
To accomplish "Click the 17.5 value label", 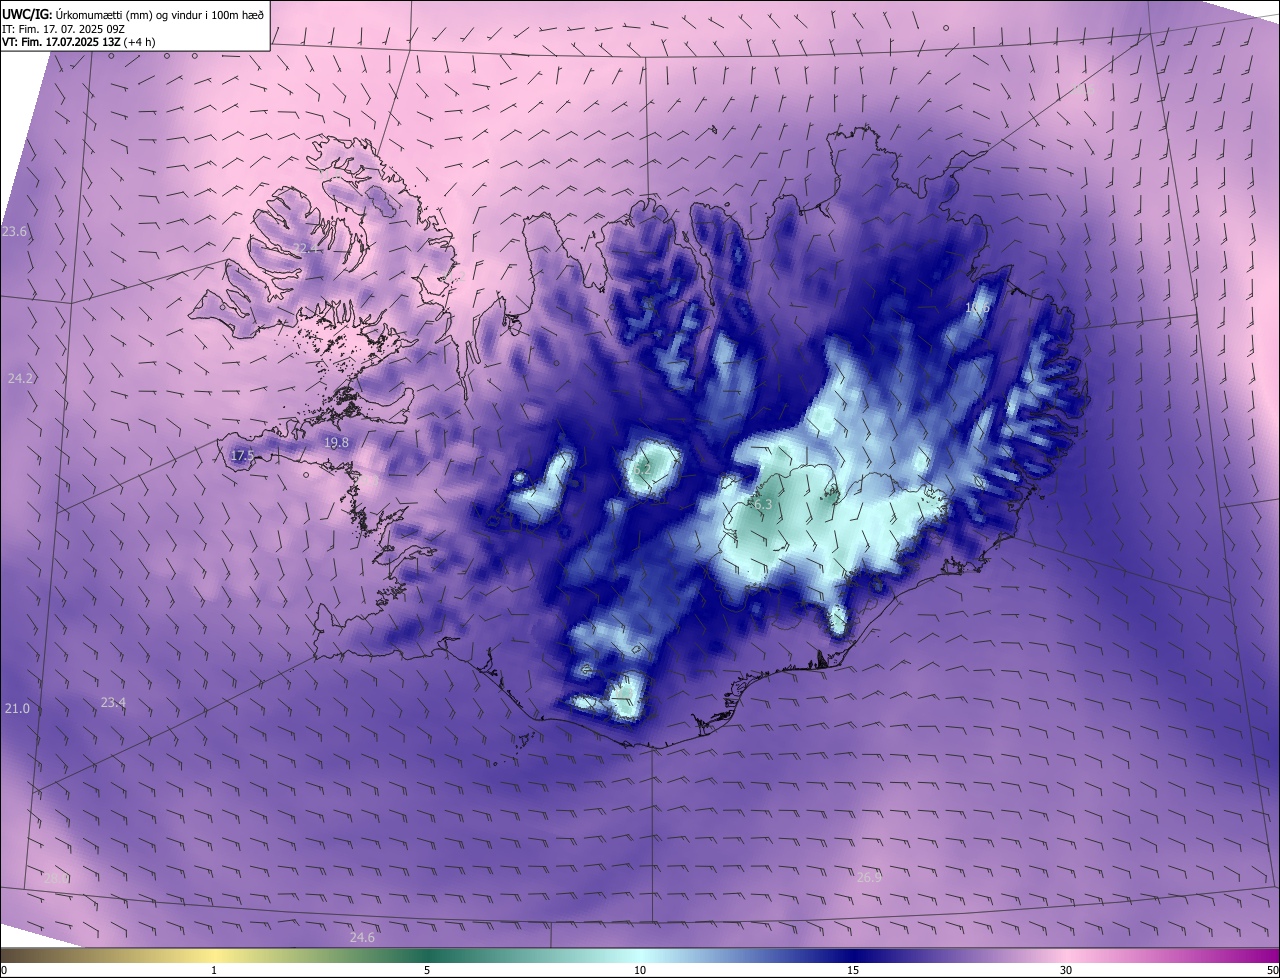I will (241, 455).
